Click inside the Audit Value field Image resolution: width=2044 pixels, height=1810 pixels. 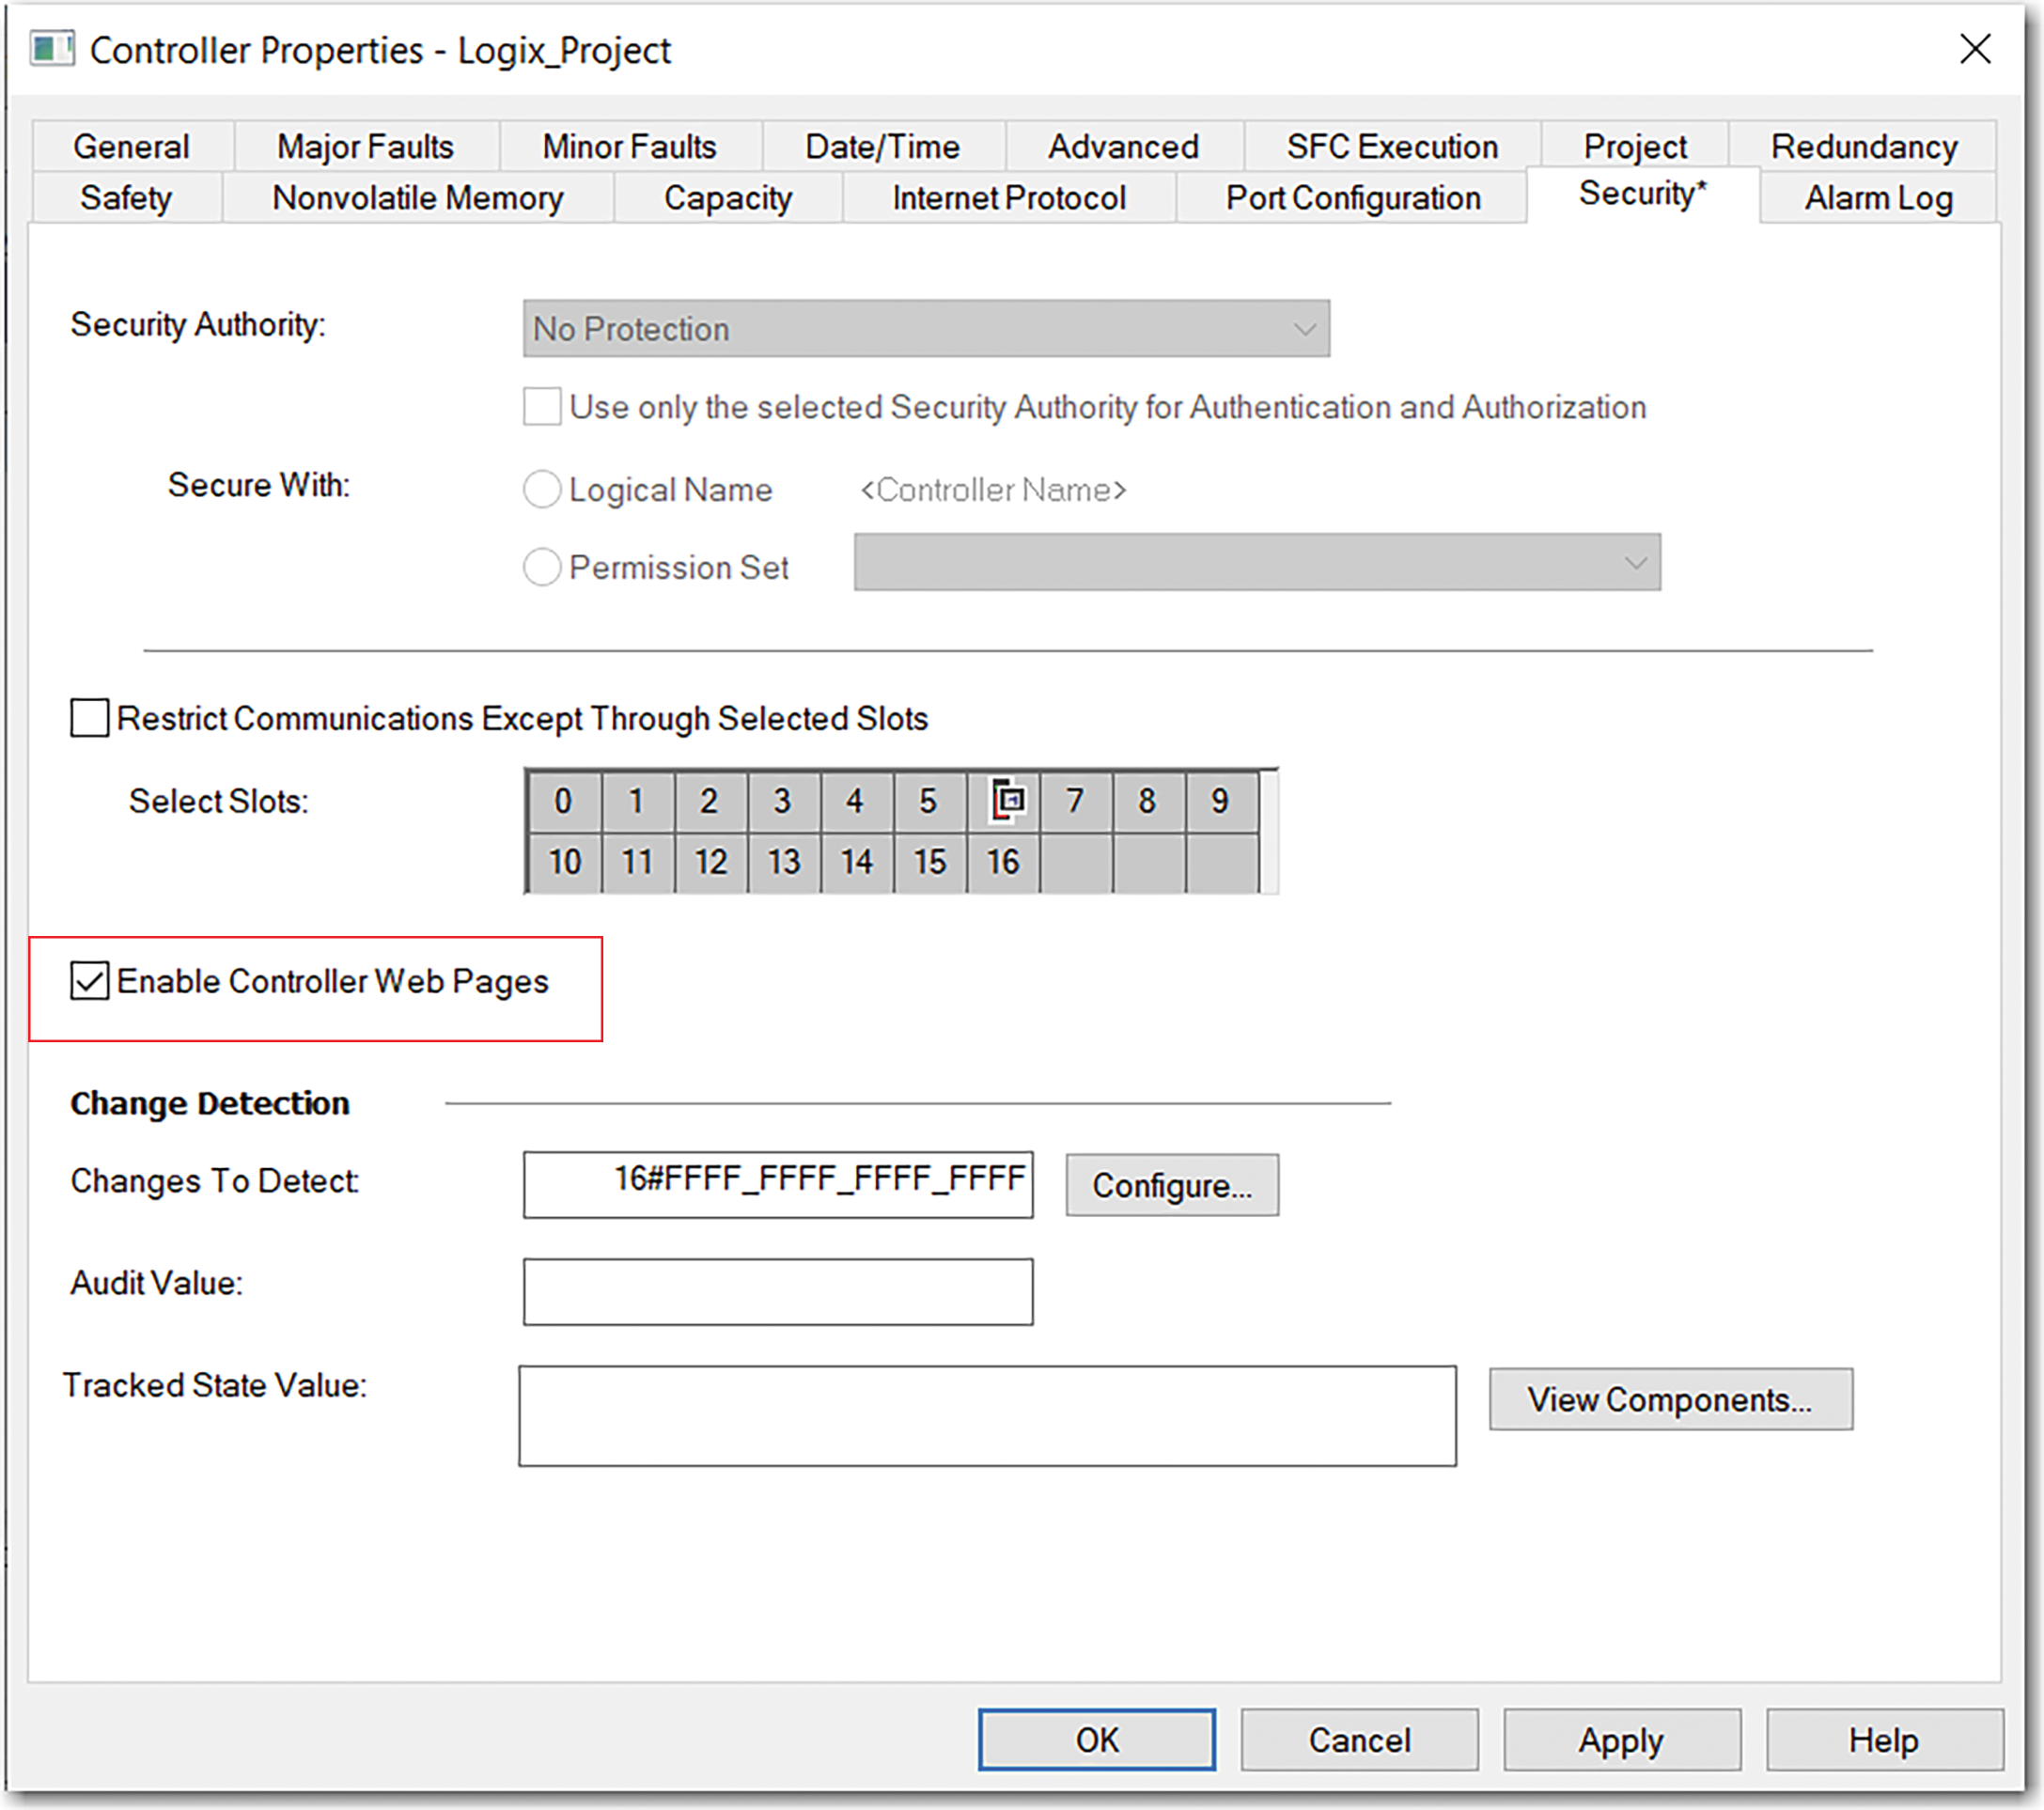(778, 1291)
